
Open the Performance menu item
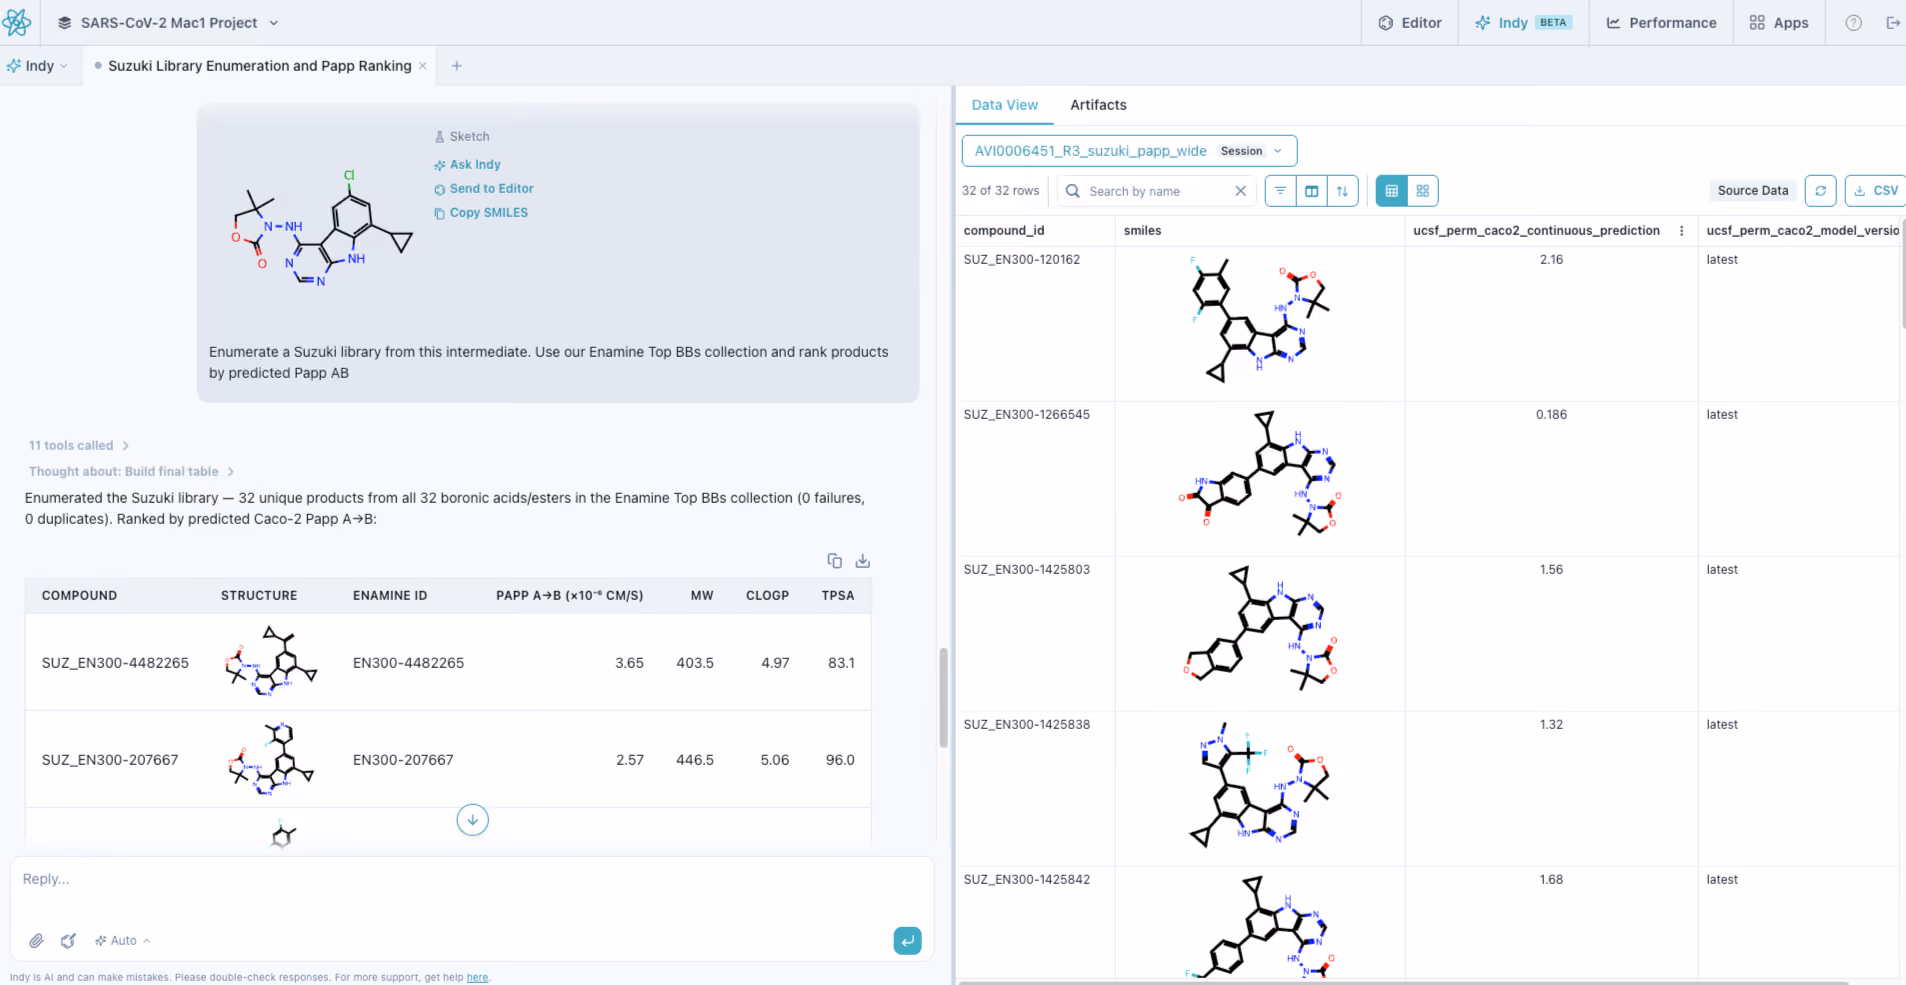click(1661, 23)
